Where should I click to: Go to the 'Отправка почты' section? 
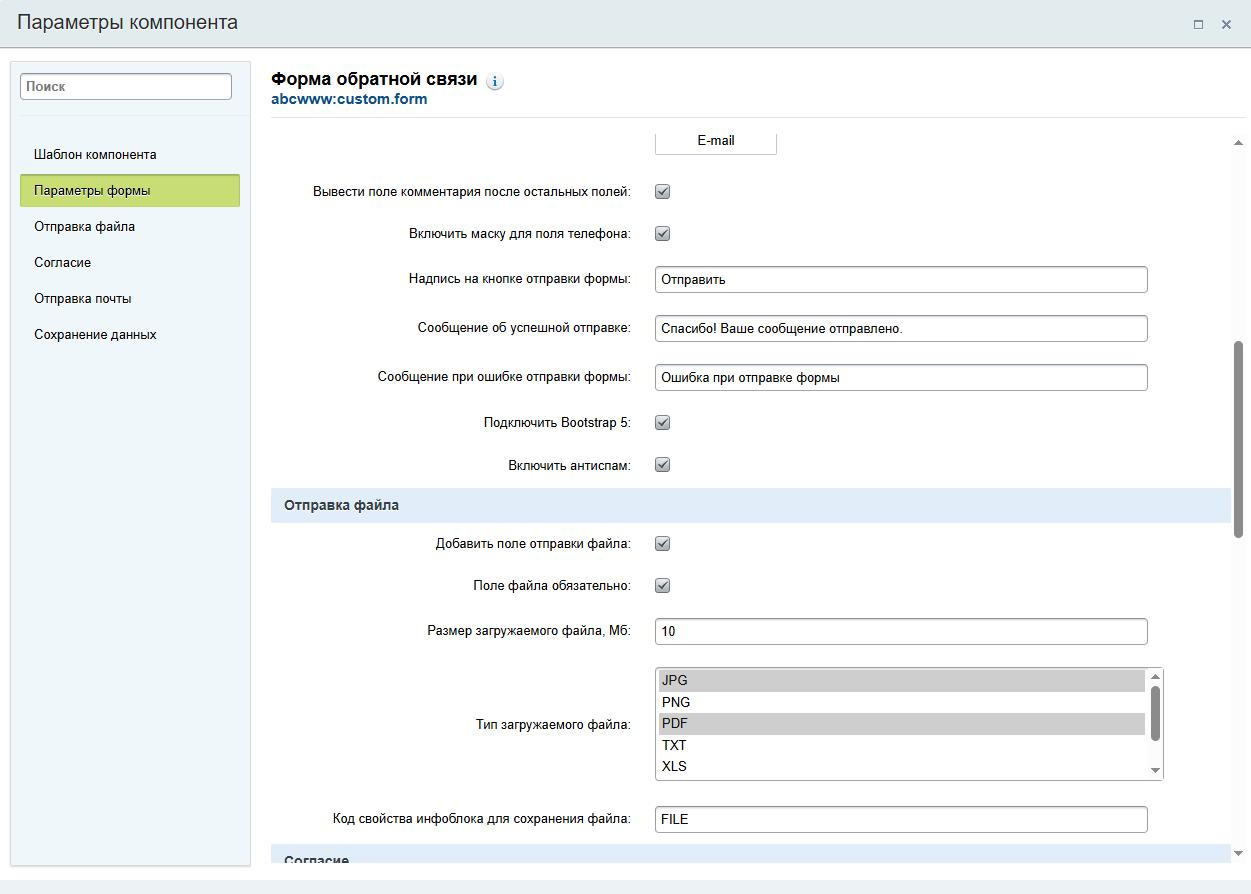(83, 299)
